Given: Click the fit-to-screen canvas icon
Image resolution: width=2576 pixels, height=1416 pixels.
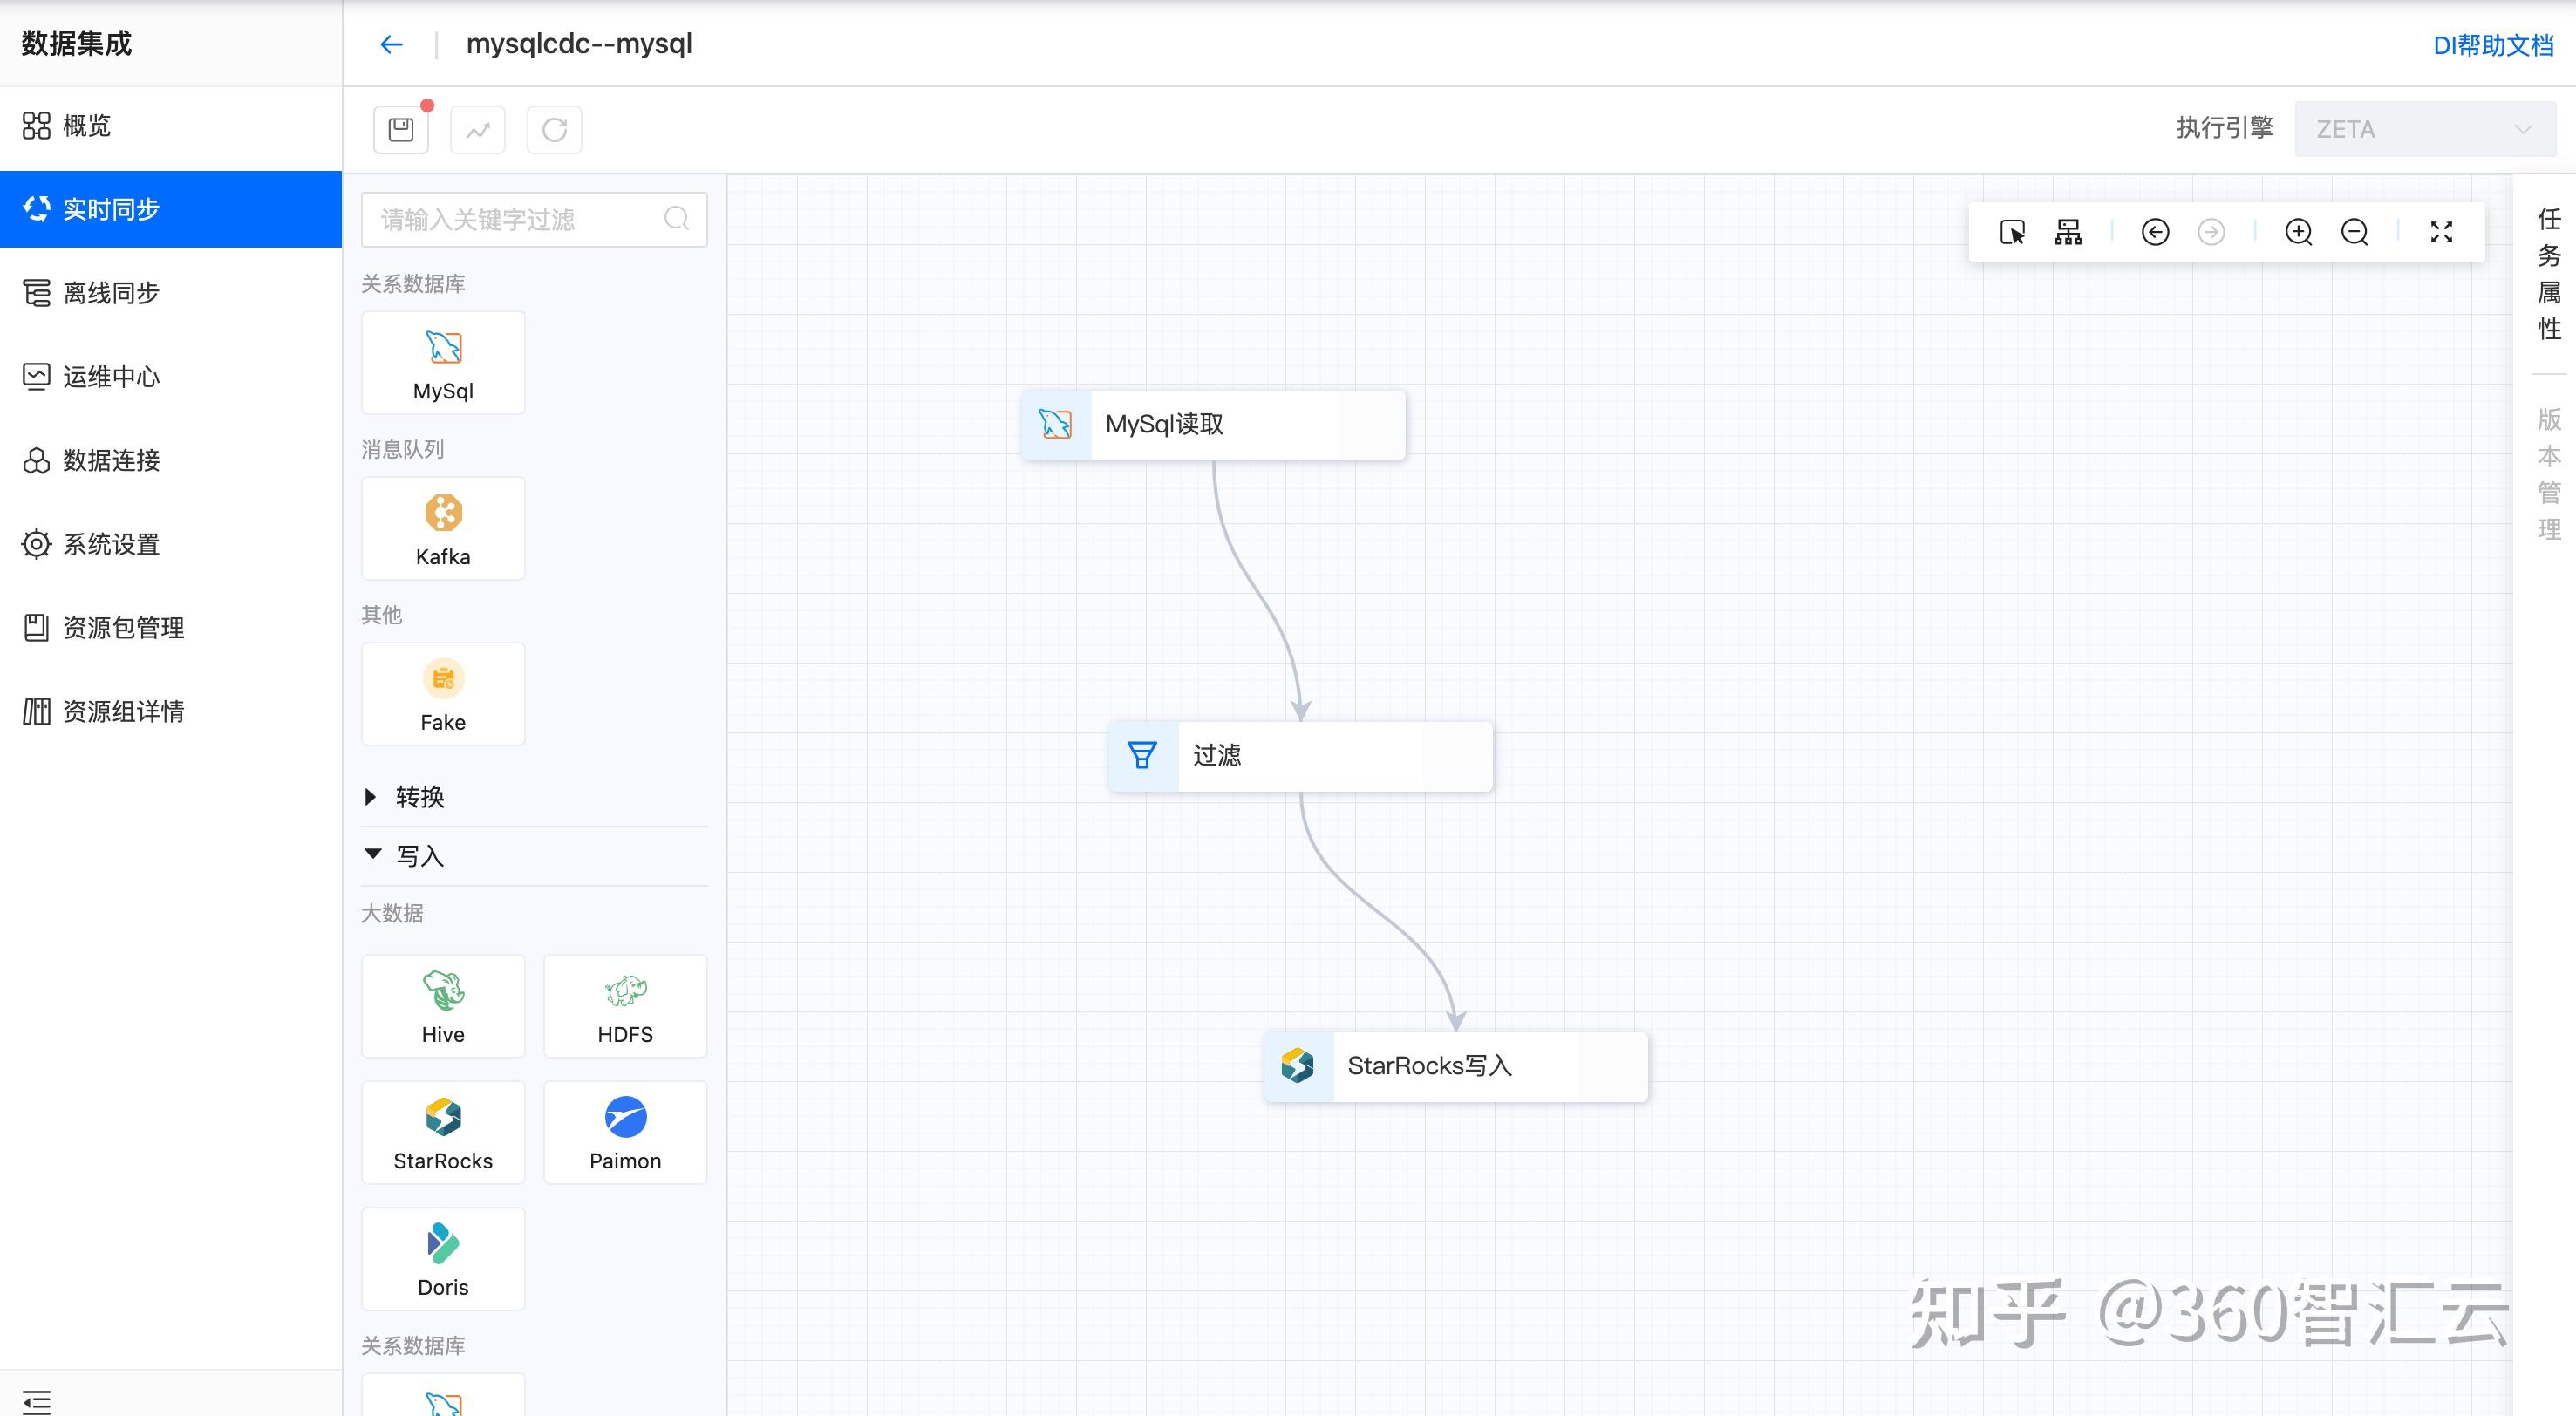Looking at the screenshot, I should tap(2441, 232).
